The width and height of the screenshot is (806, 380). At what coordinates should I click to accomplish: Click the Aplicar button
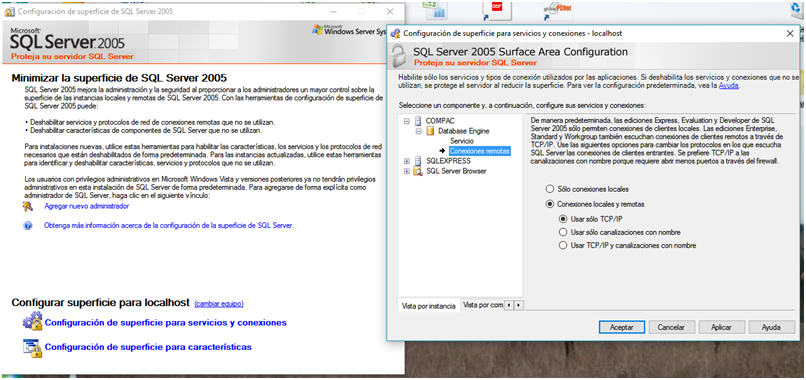[x=721, y=327]
